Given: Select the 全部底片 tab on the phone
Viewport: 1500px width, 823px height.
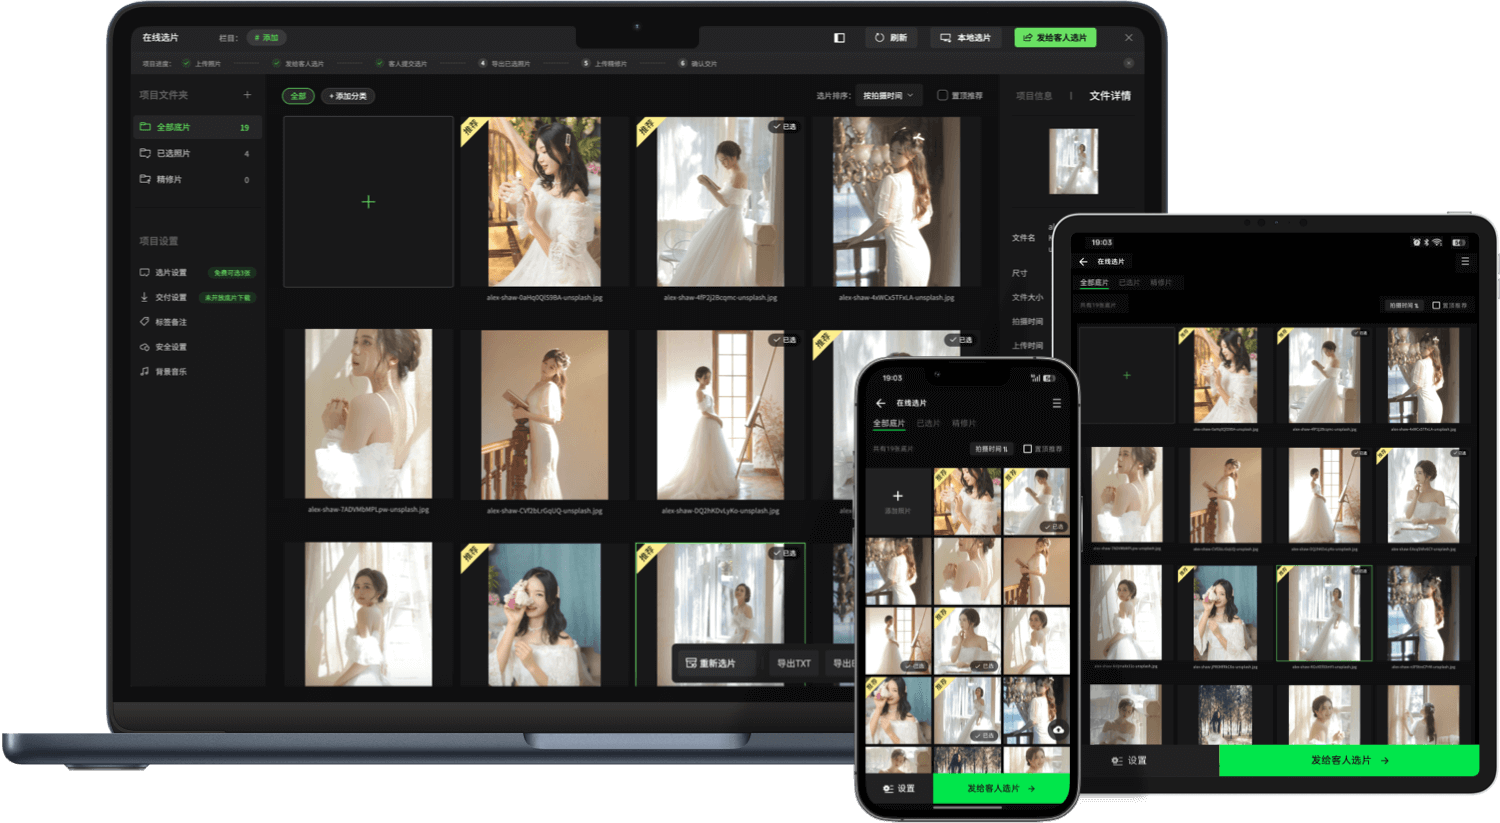Looking at the screenshot, I should (889, 423).
